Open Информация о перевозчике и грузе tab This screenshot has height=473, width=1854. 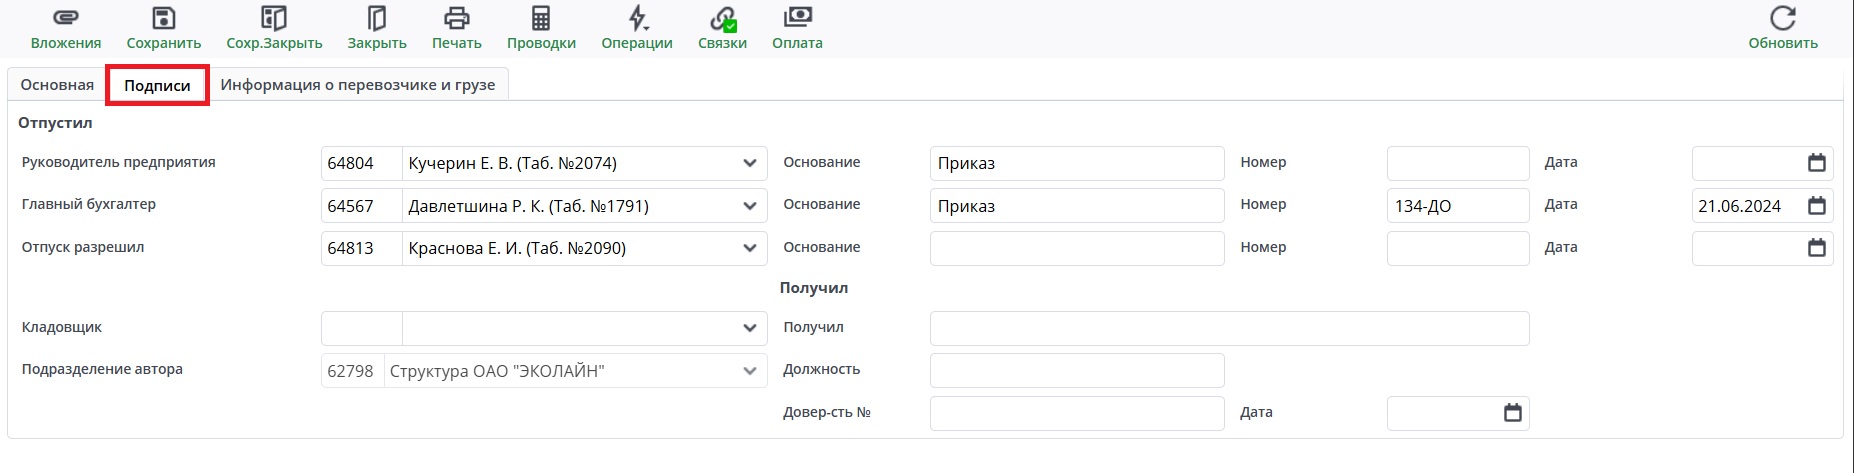coord(358,85)
